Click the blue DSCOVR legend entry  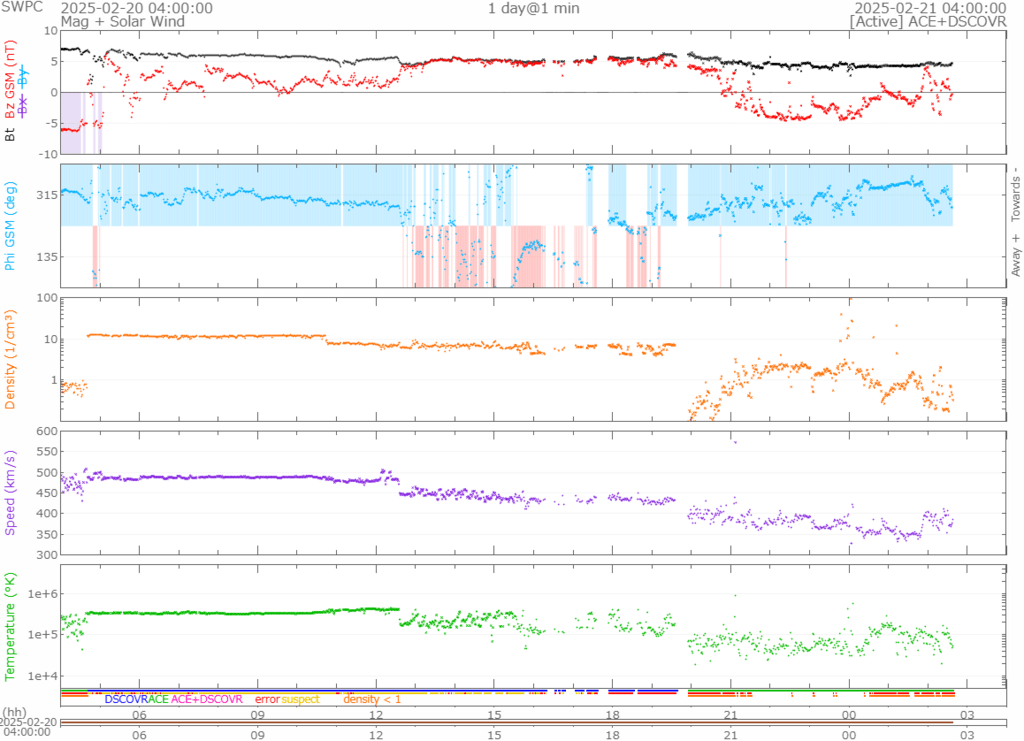pos(125,700)
